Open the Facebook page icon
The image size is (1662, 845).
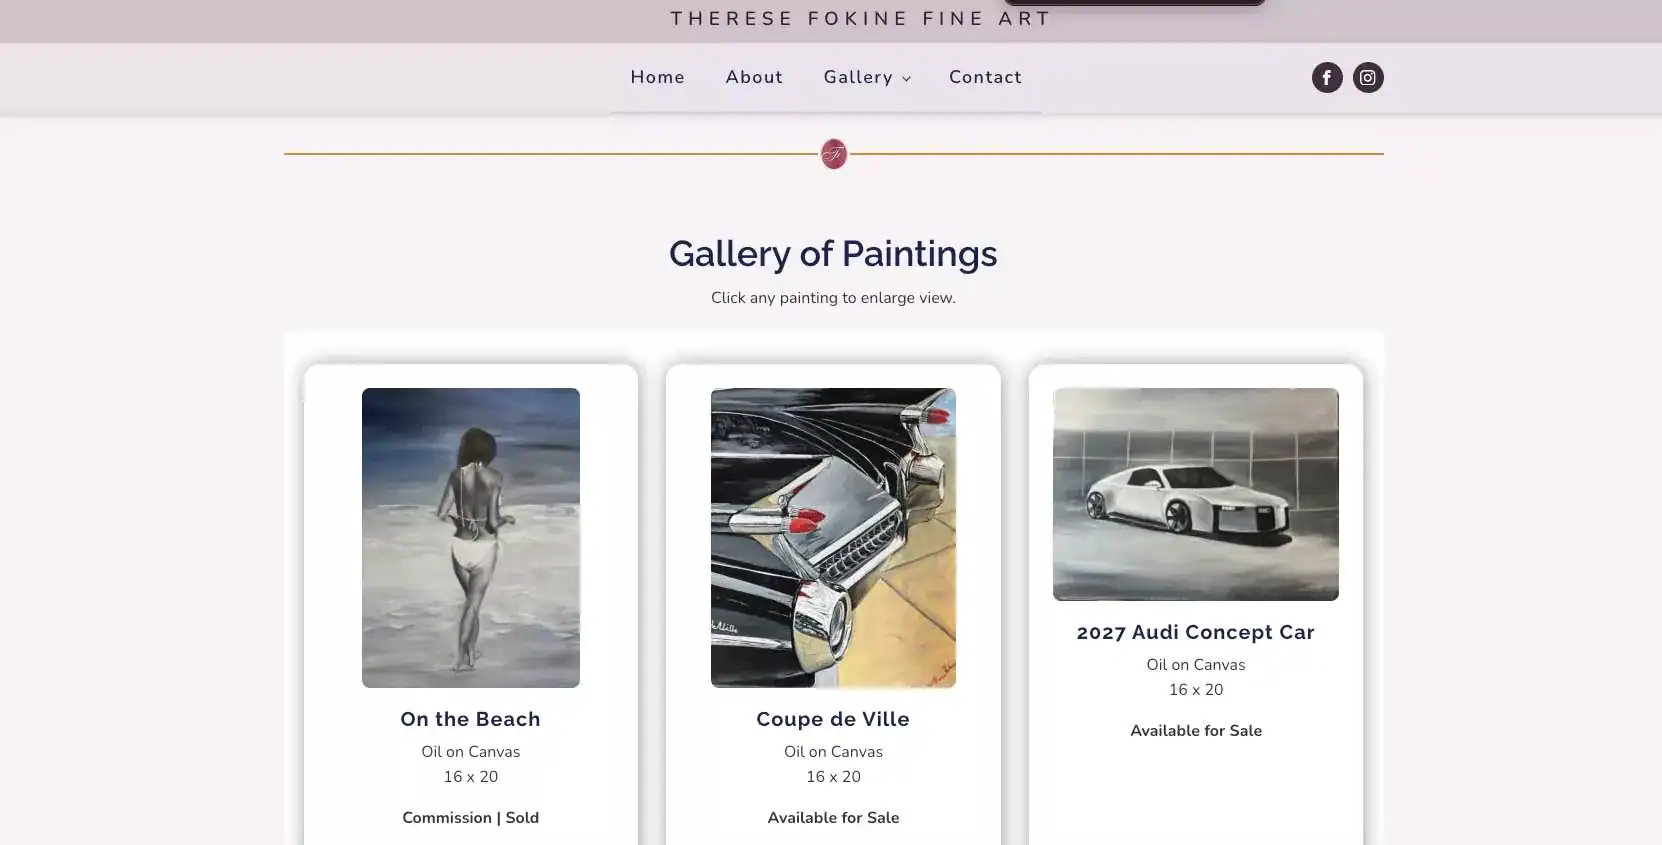tap(1326, 78)
